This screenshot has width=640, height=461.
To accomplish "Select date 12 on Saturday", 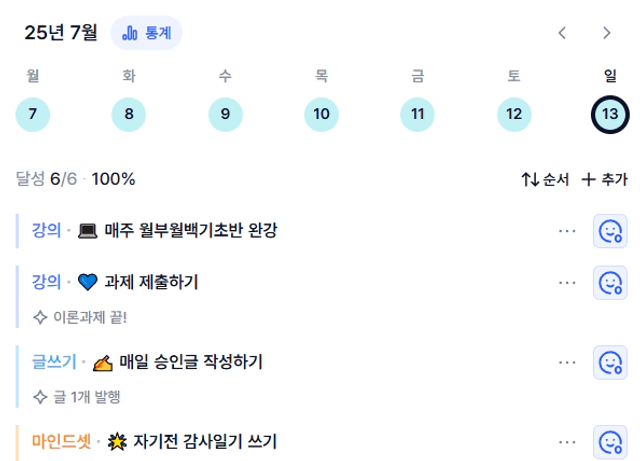I will (x=514, y=114).
